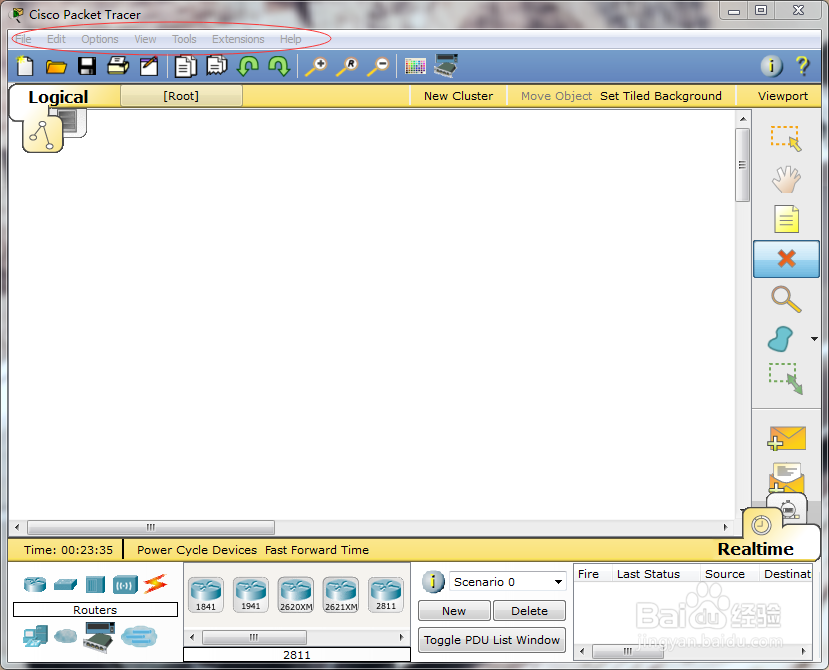The height and width of the screenshot is (670, 829).
Task: Open the Options menu
Action: point(99,39)
